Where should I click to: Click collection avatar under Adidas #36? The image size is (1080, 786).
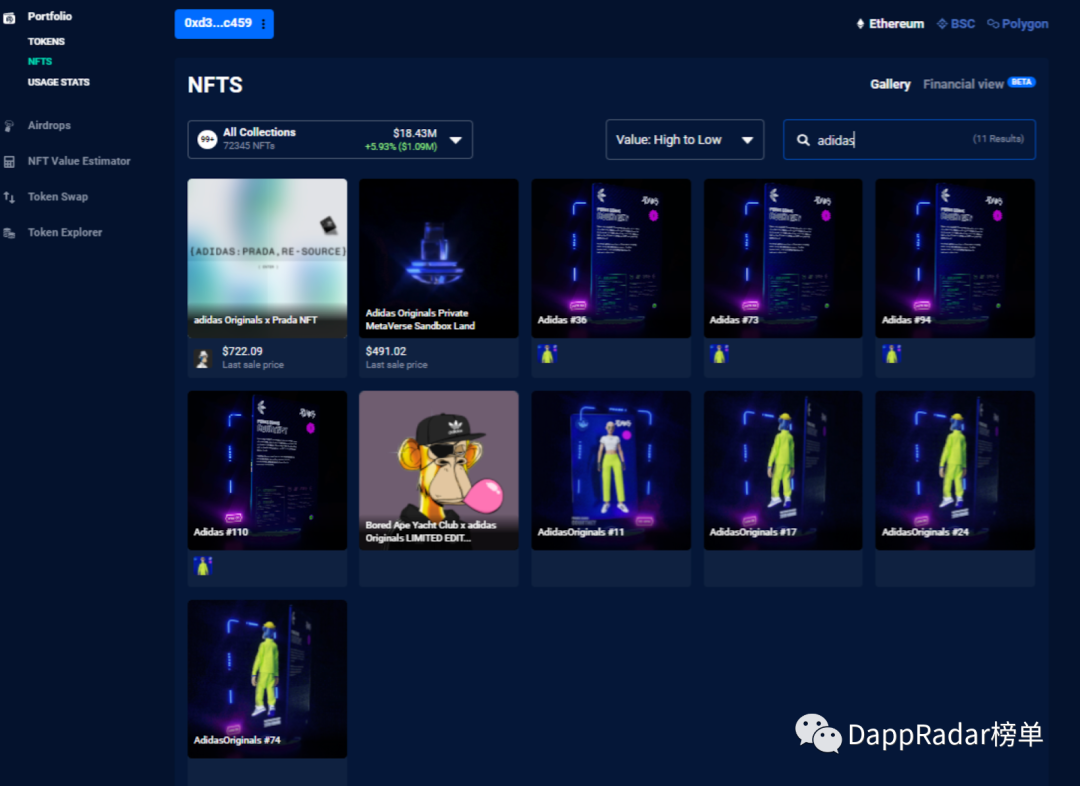(548, 354)
